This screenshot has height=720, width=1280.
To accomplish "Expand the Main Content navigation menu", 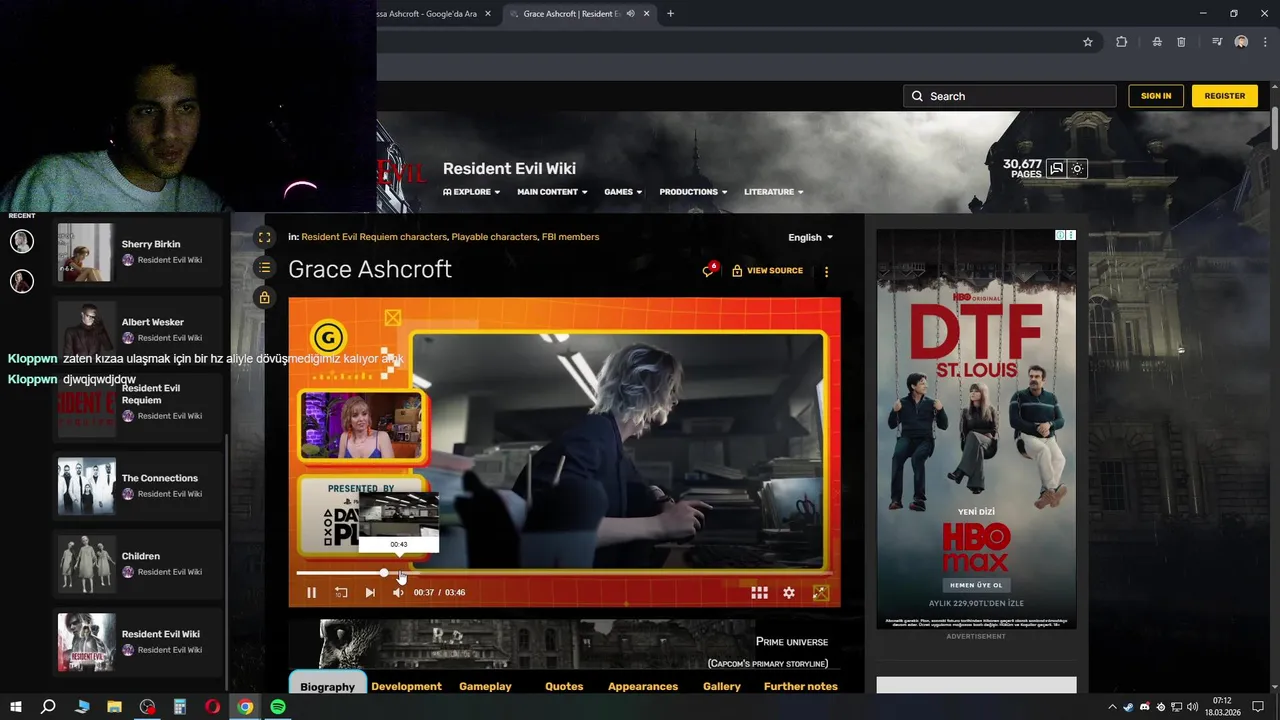I will click(552, 192).
